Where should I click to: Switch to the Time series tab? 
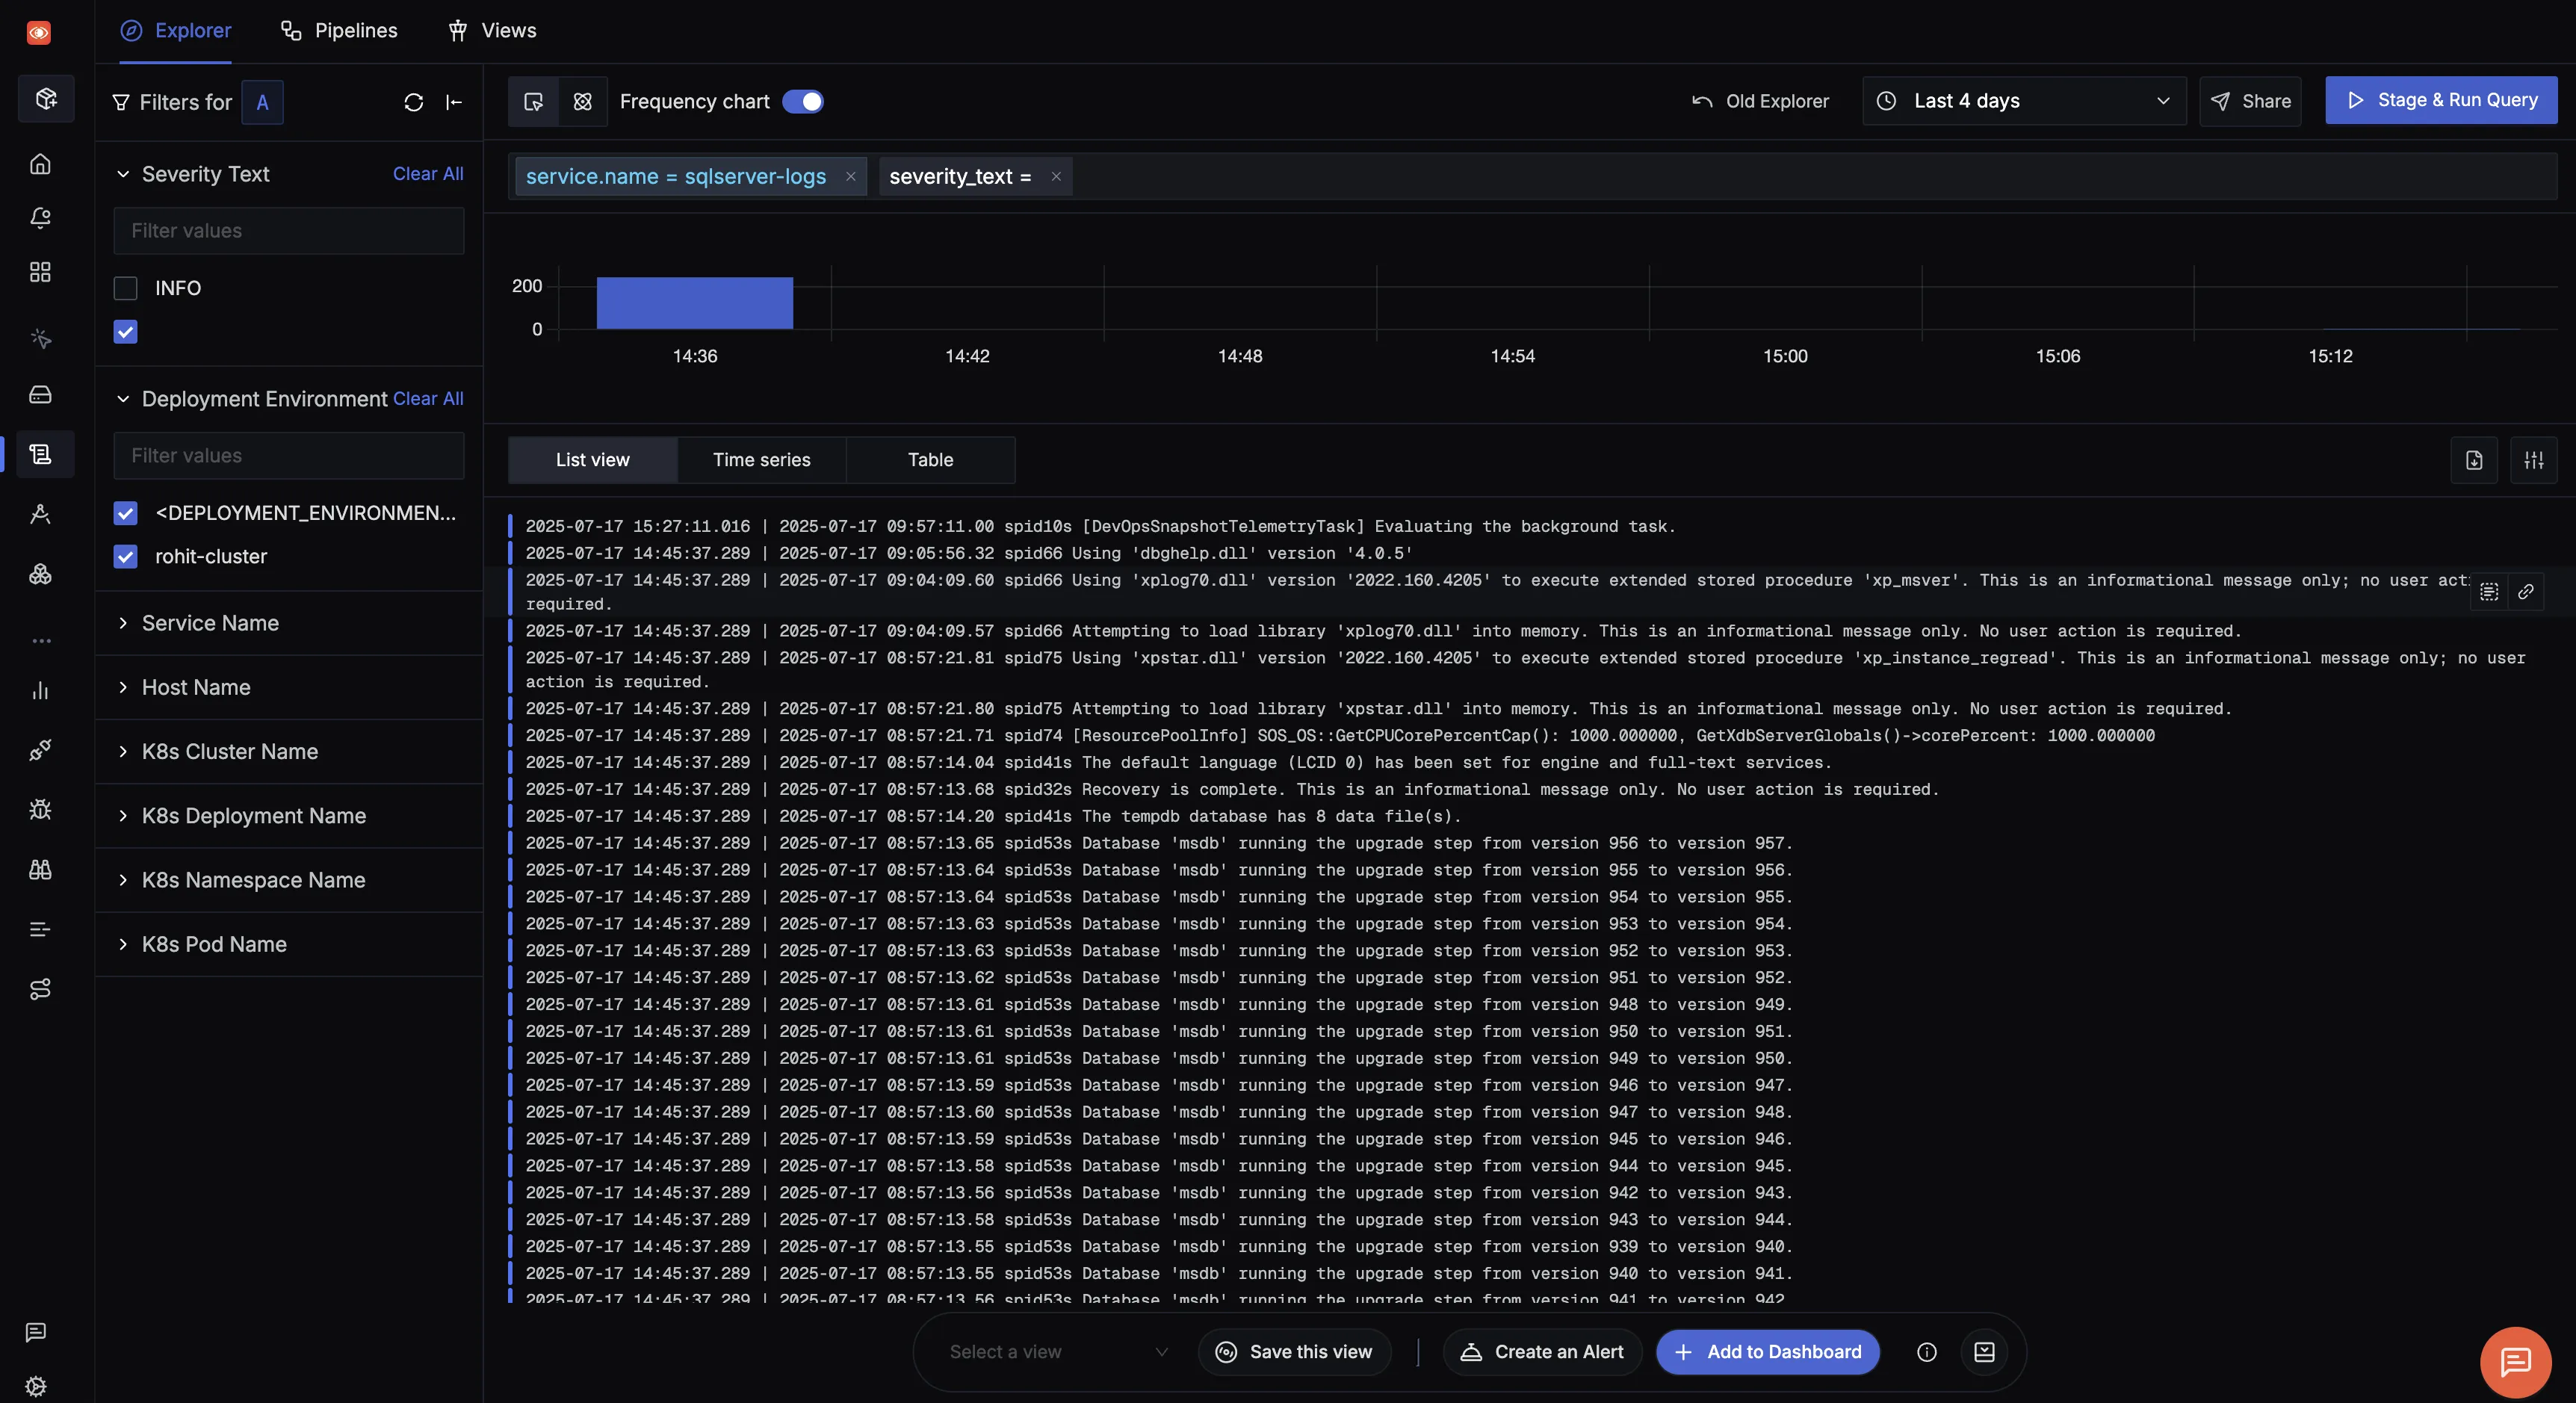(761, 460)
